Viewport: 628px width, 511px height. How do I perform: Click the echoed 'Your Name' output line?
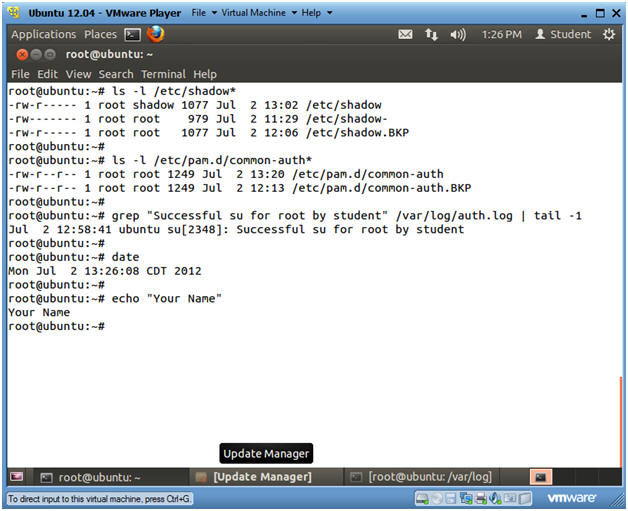39,312
